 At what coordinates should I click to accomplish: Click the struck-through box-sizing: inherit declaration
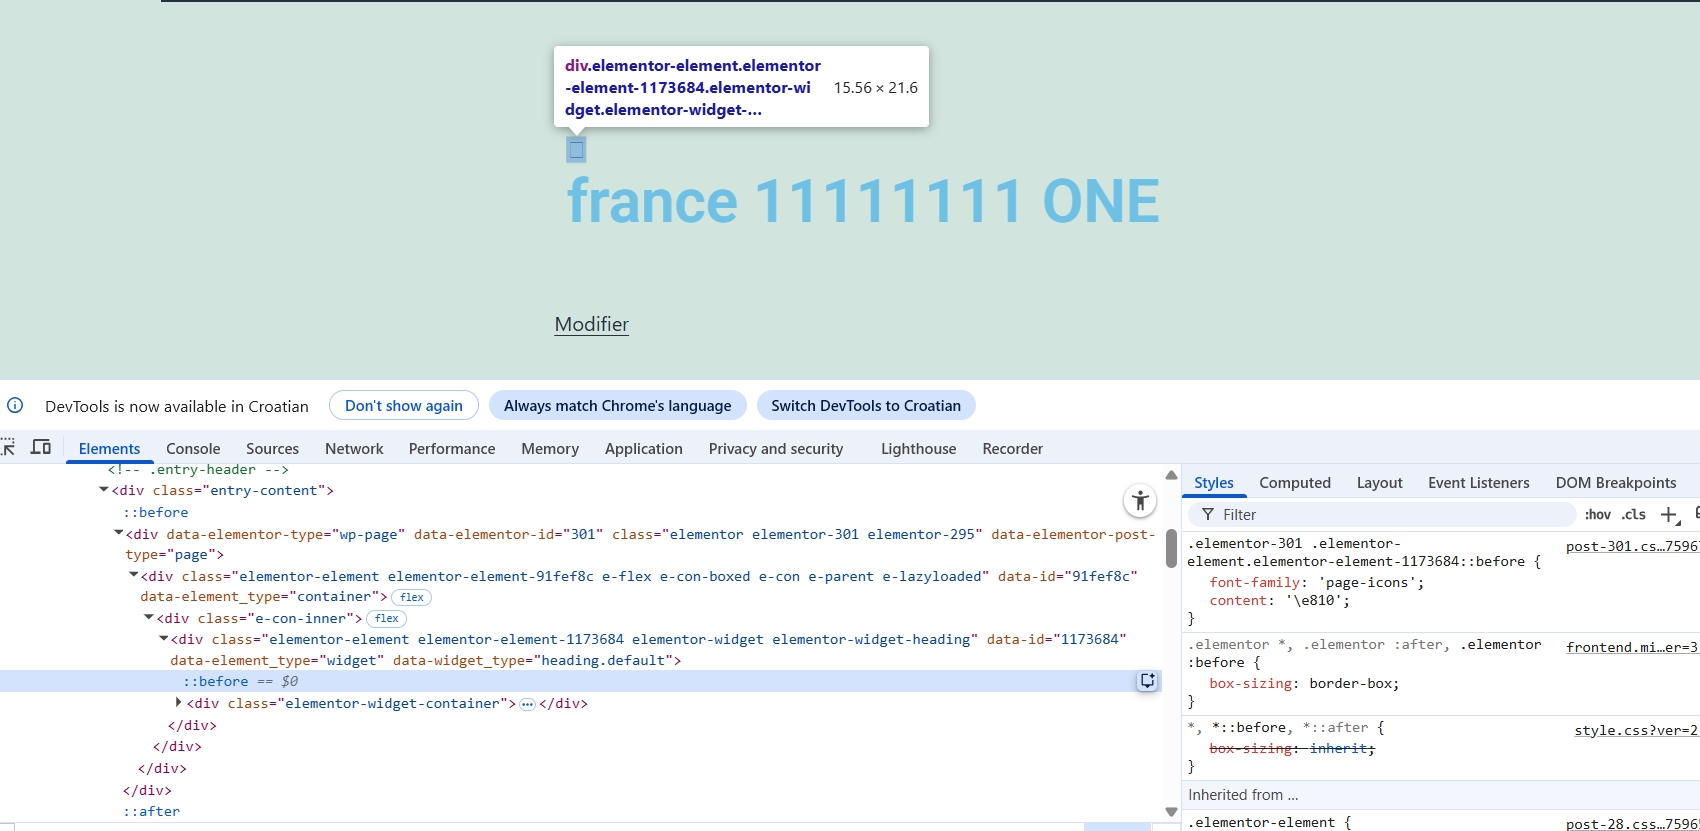click(x=1292, y=748)
